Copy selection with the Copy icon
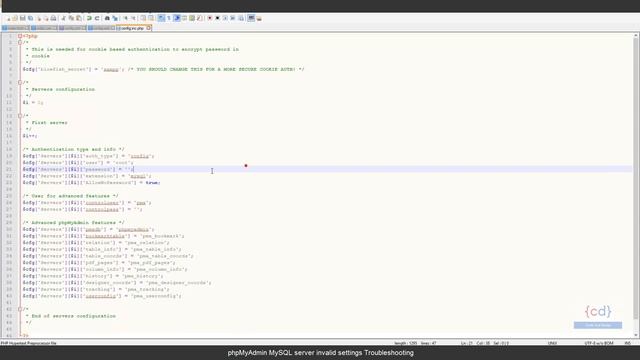 (71, 18)
